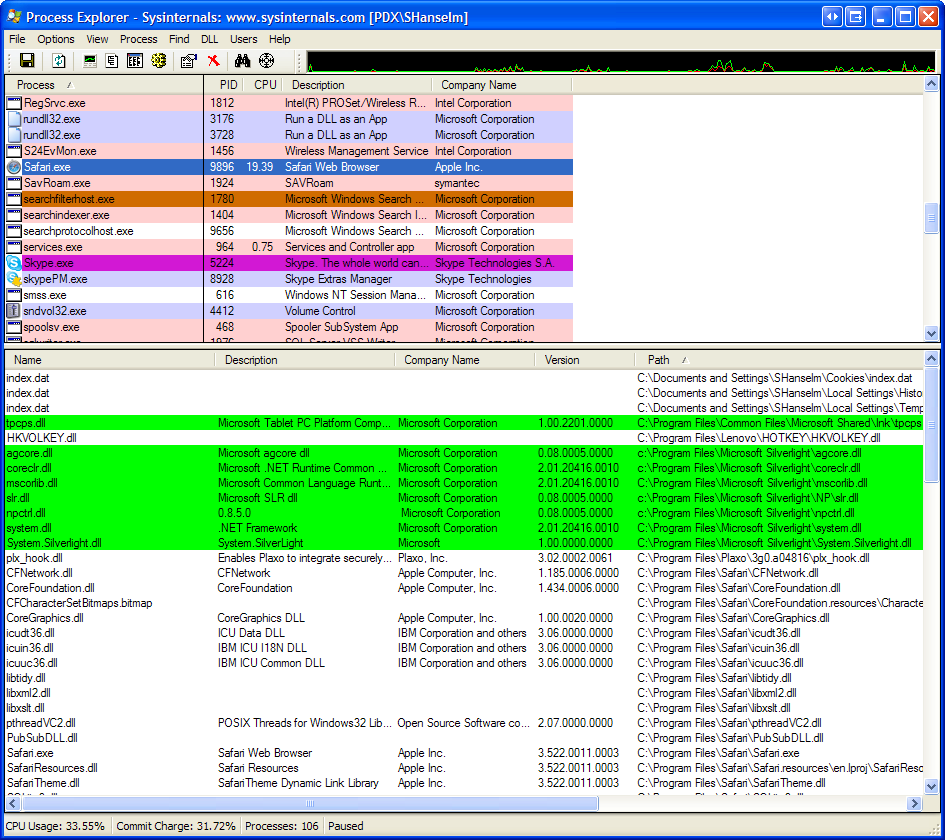The height and width of the screenshot is (840, 945).
Task: Open the process Properties toolbar icon
Action: point(188,61)
